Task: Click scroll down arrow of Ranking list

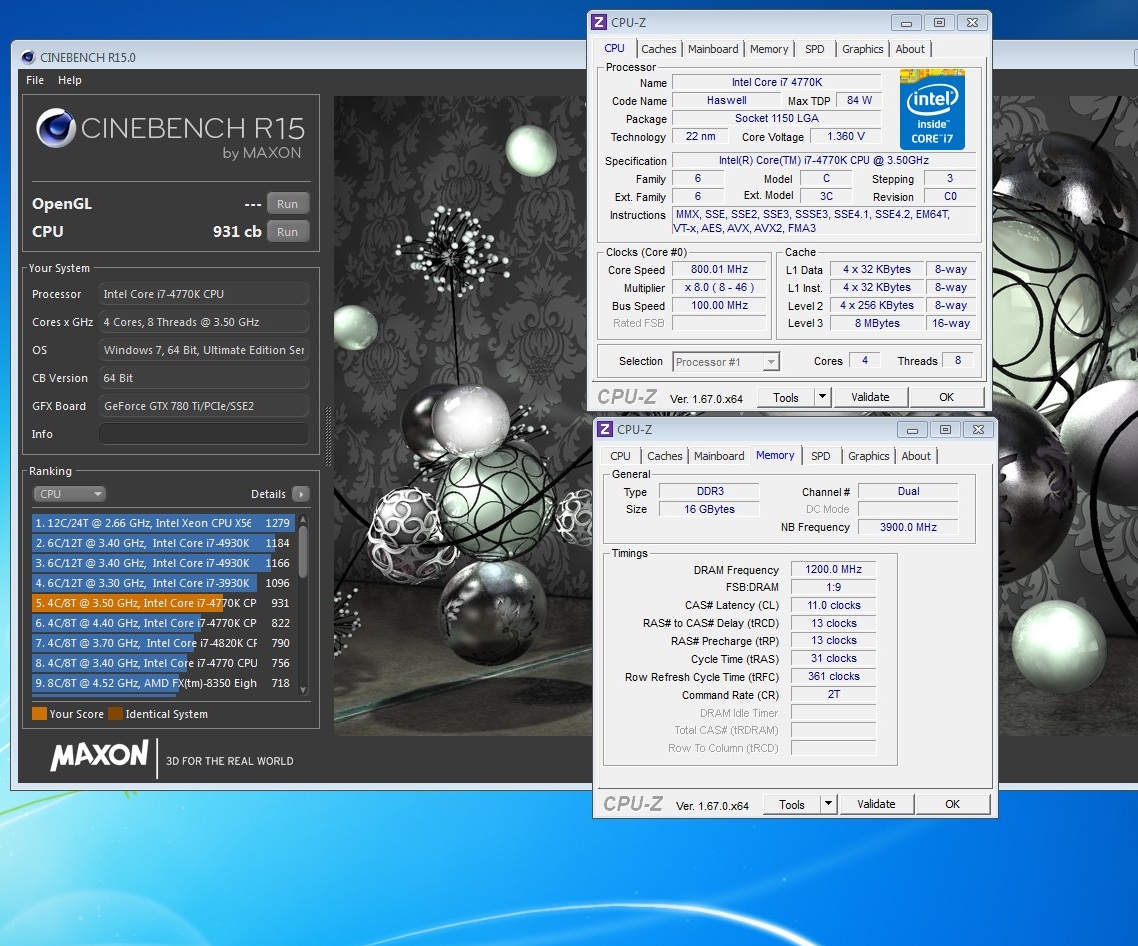Action: pos(303,690)
